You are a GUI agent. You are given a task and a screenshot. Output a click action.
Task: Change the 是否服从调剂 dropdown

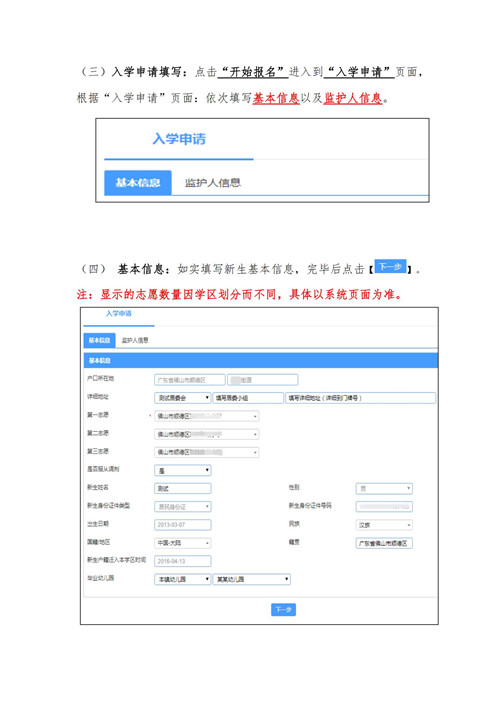click(183, 471)
